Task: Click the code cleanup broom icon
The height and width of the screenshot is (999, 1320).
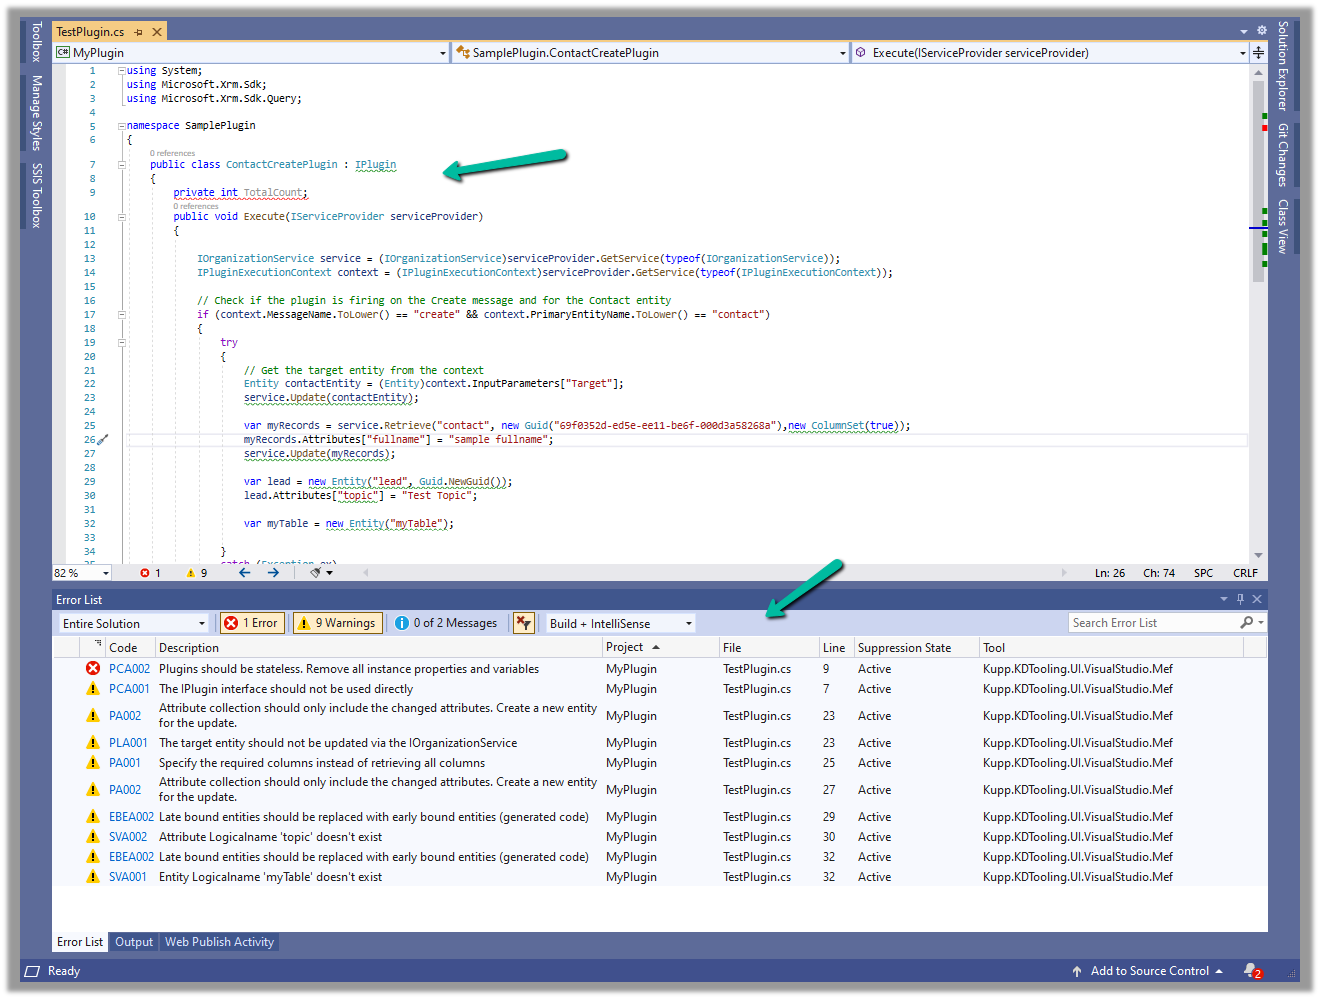Action: pos(316,573)
